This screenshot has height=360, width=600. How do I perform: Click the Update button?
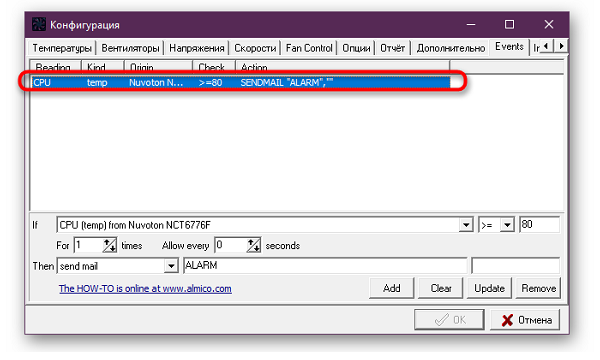489,288
